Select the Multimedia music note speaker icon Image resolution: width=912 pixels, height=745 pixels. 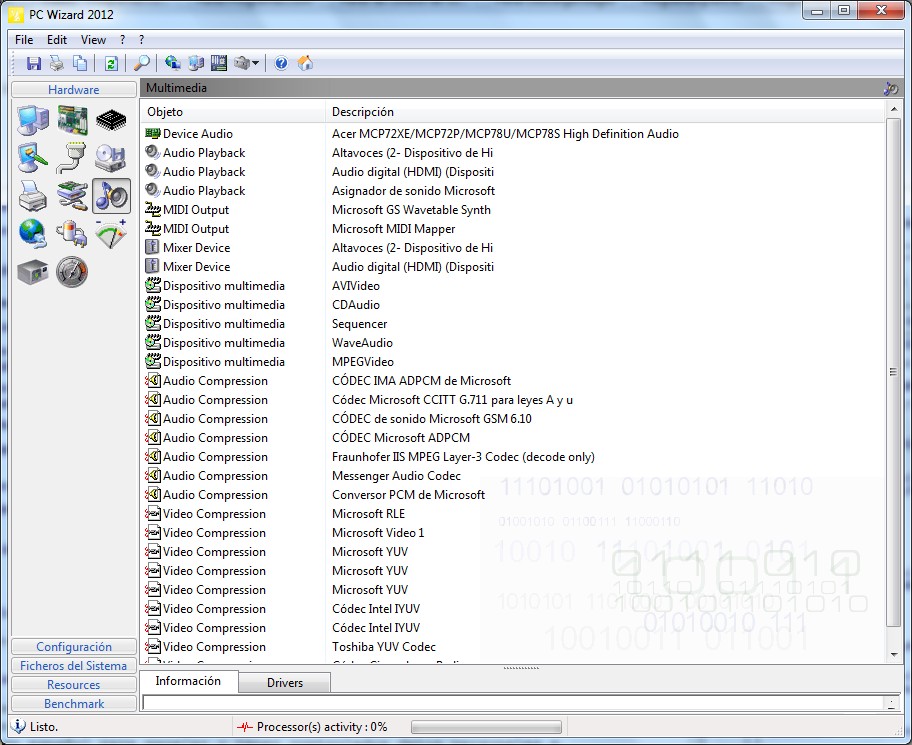click(x=111, y=195)
